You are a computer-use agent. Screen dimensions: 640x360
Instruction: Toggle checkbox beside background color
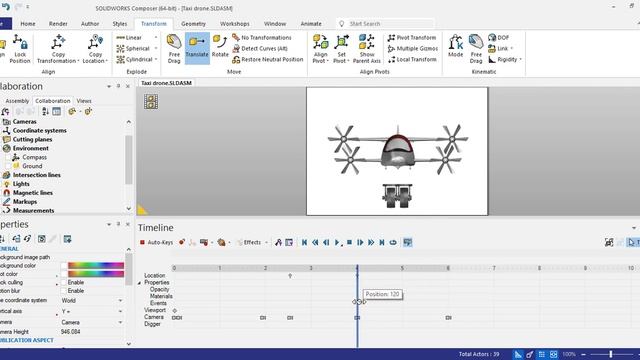tap(64, 266)
